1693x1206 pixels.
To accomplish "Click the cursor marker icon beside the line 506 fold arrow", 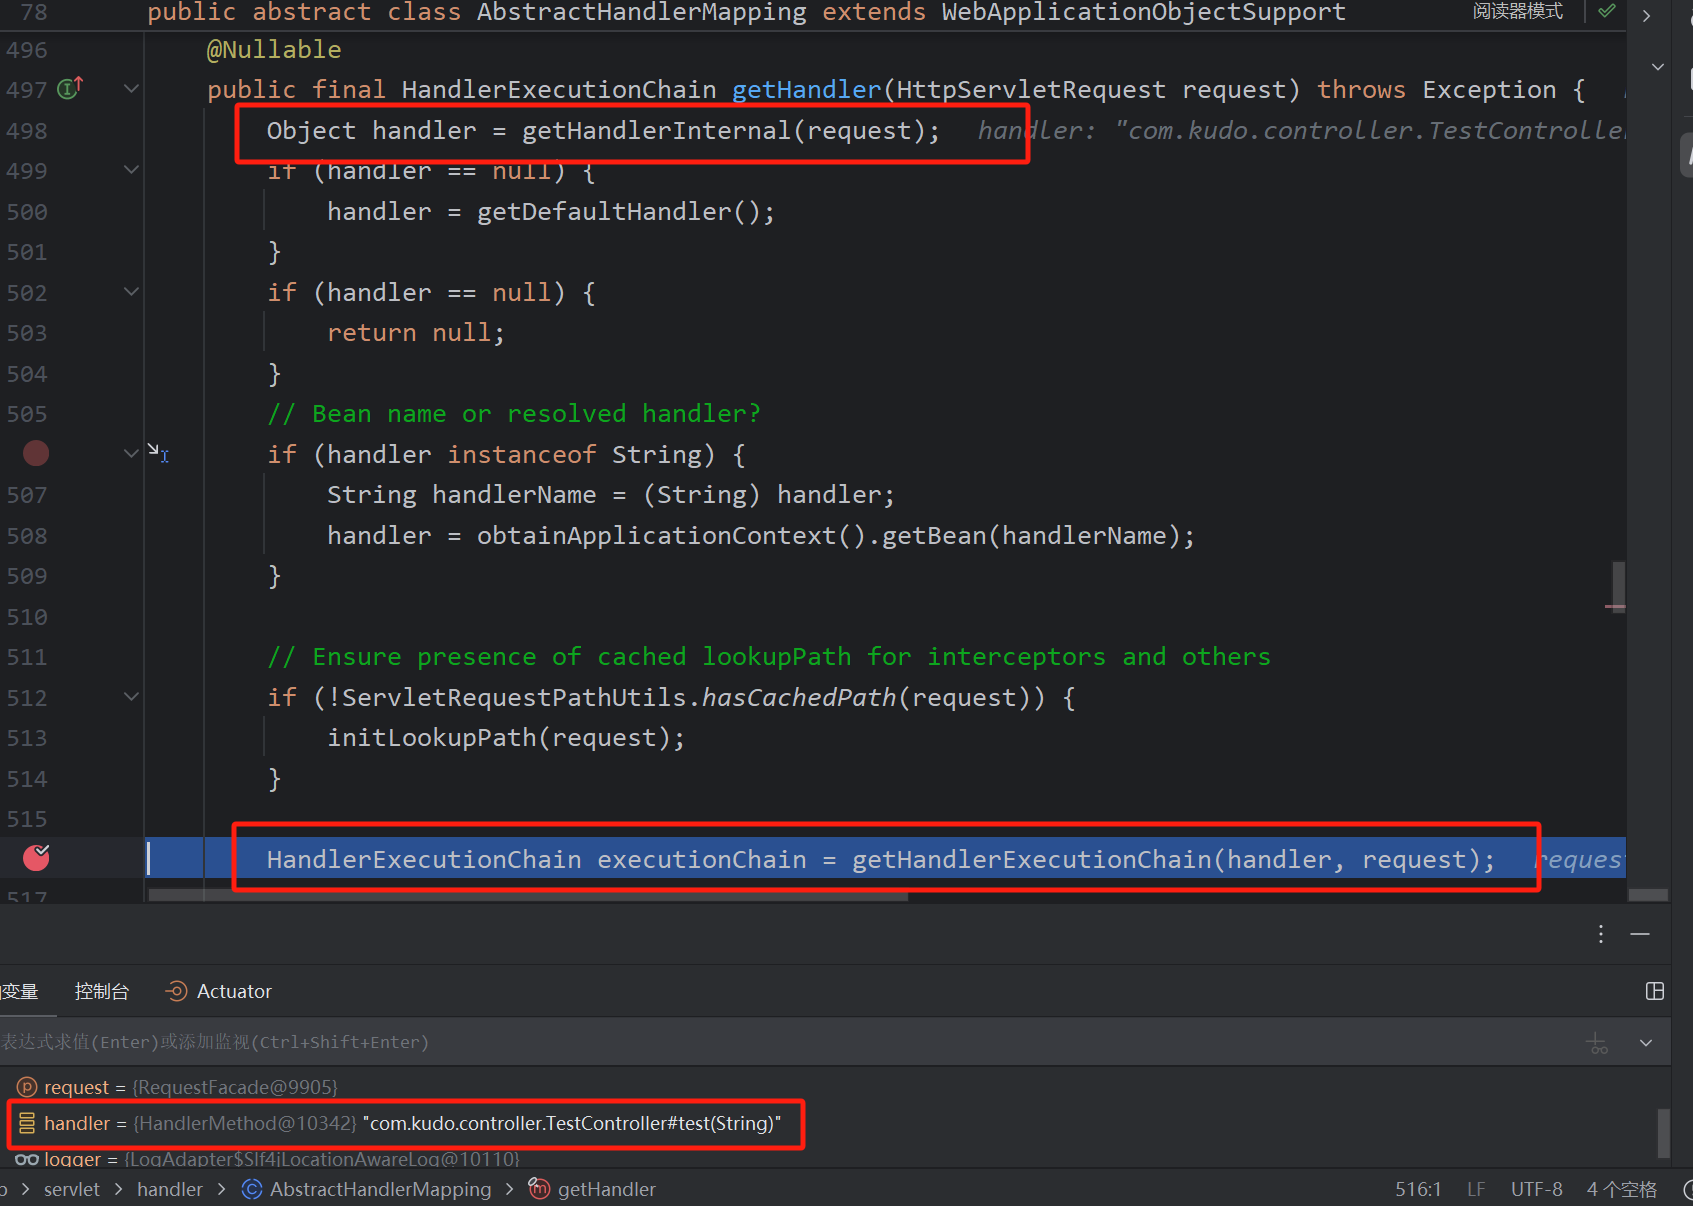I will [x=158, y=453].
